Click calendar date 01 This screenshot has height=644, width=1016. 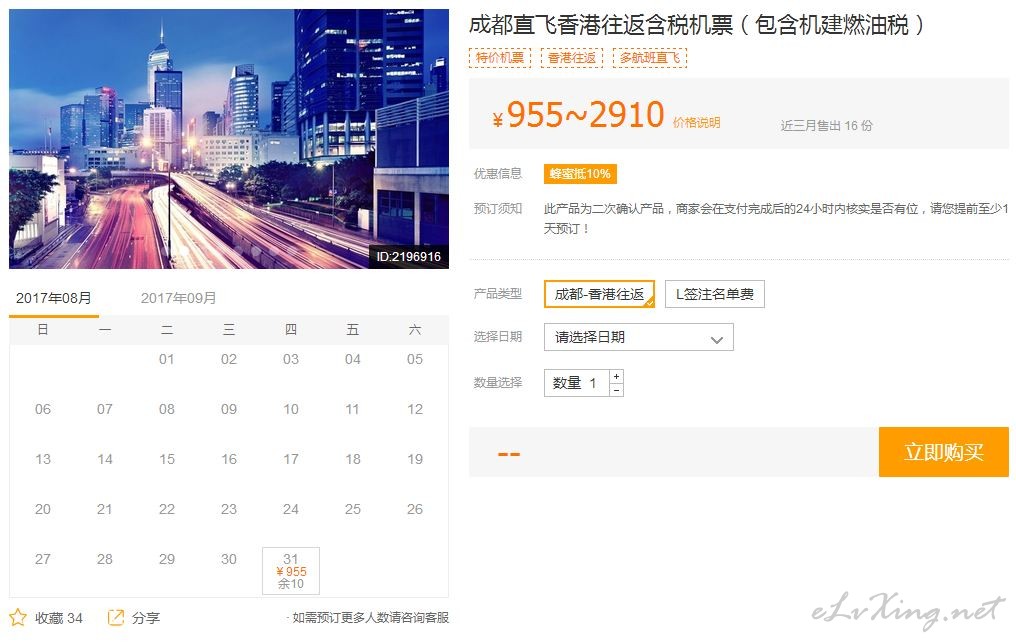pyautogui.click(x=167, y=359)
